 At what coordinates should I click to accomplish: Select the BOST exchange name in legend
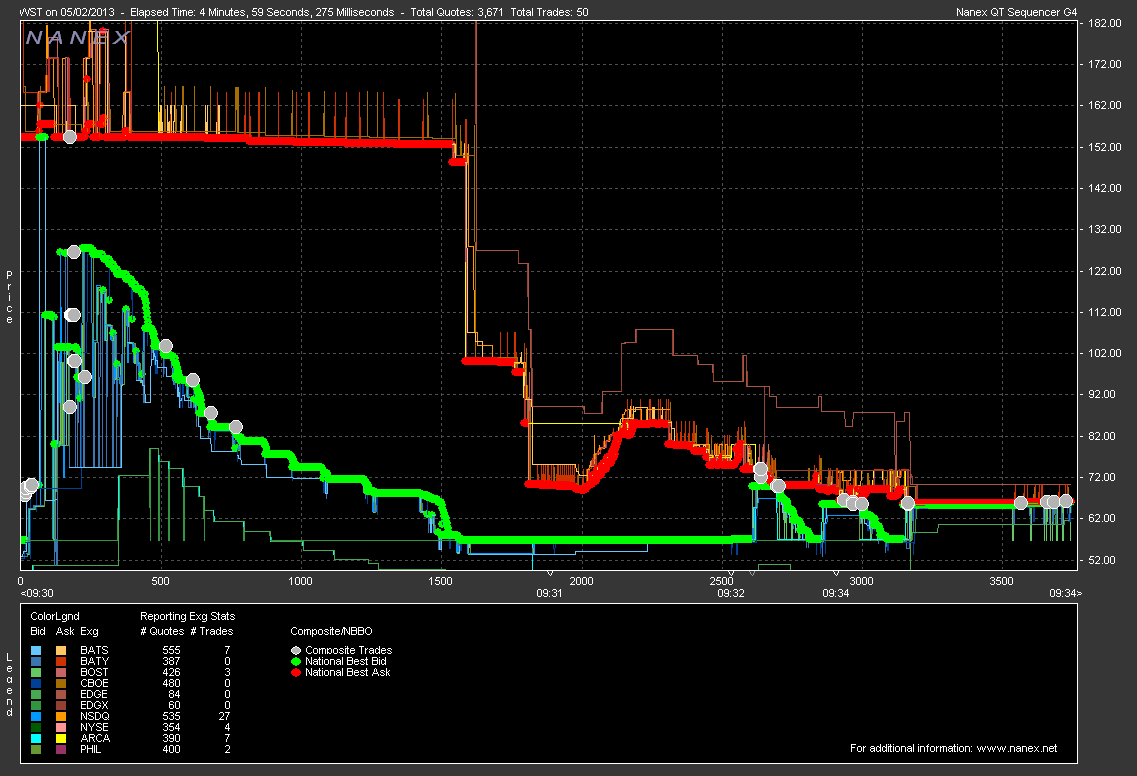coord(94,672)
